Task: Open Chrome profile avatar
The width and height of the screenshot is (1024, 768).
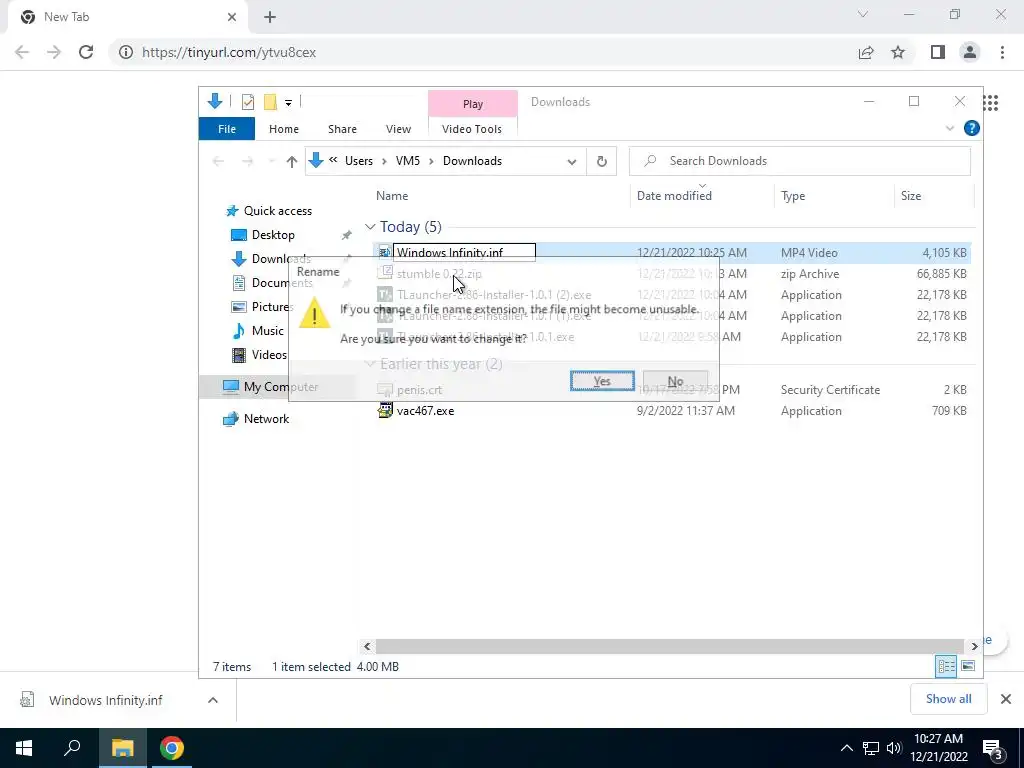Action: 970,52
